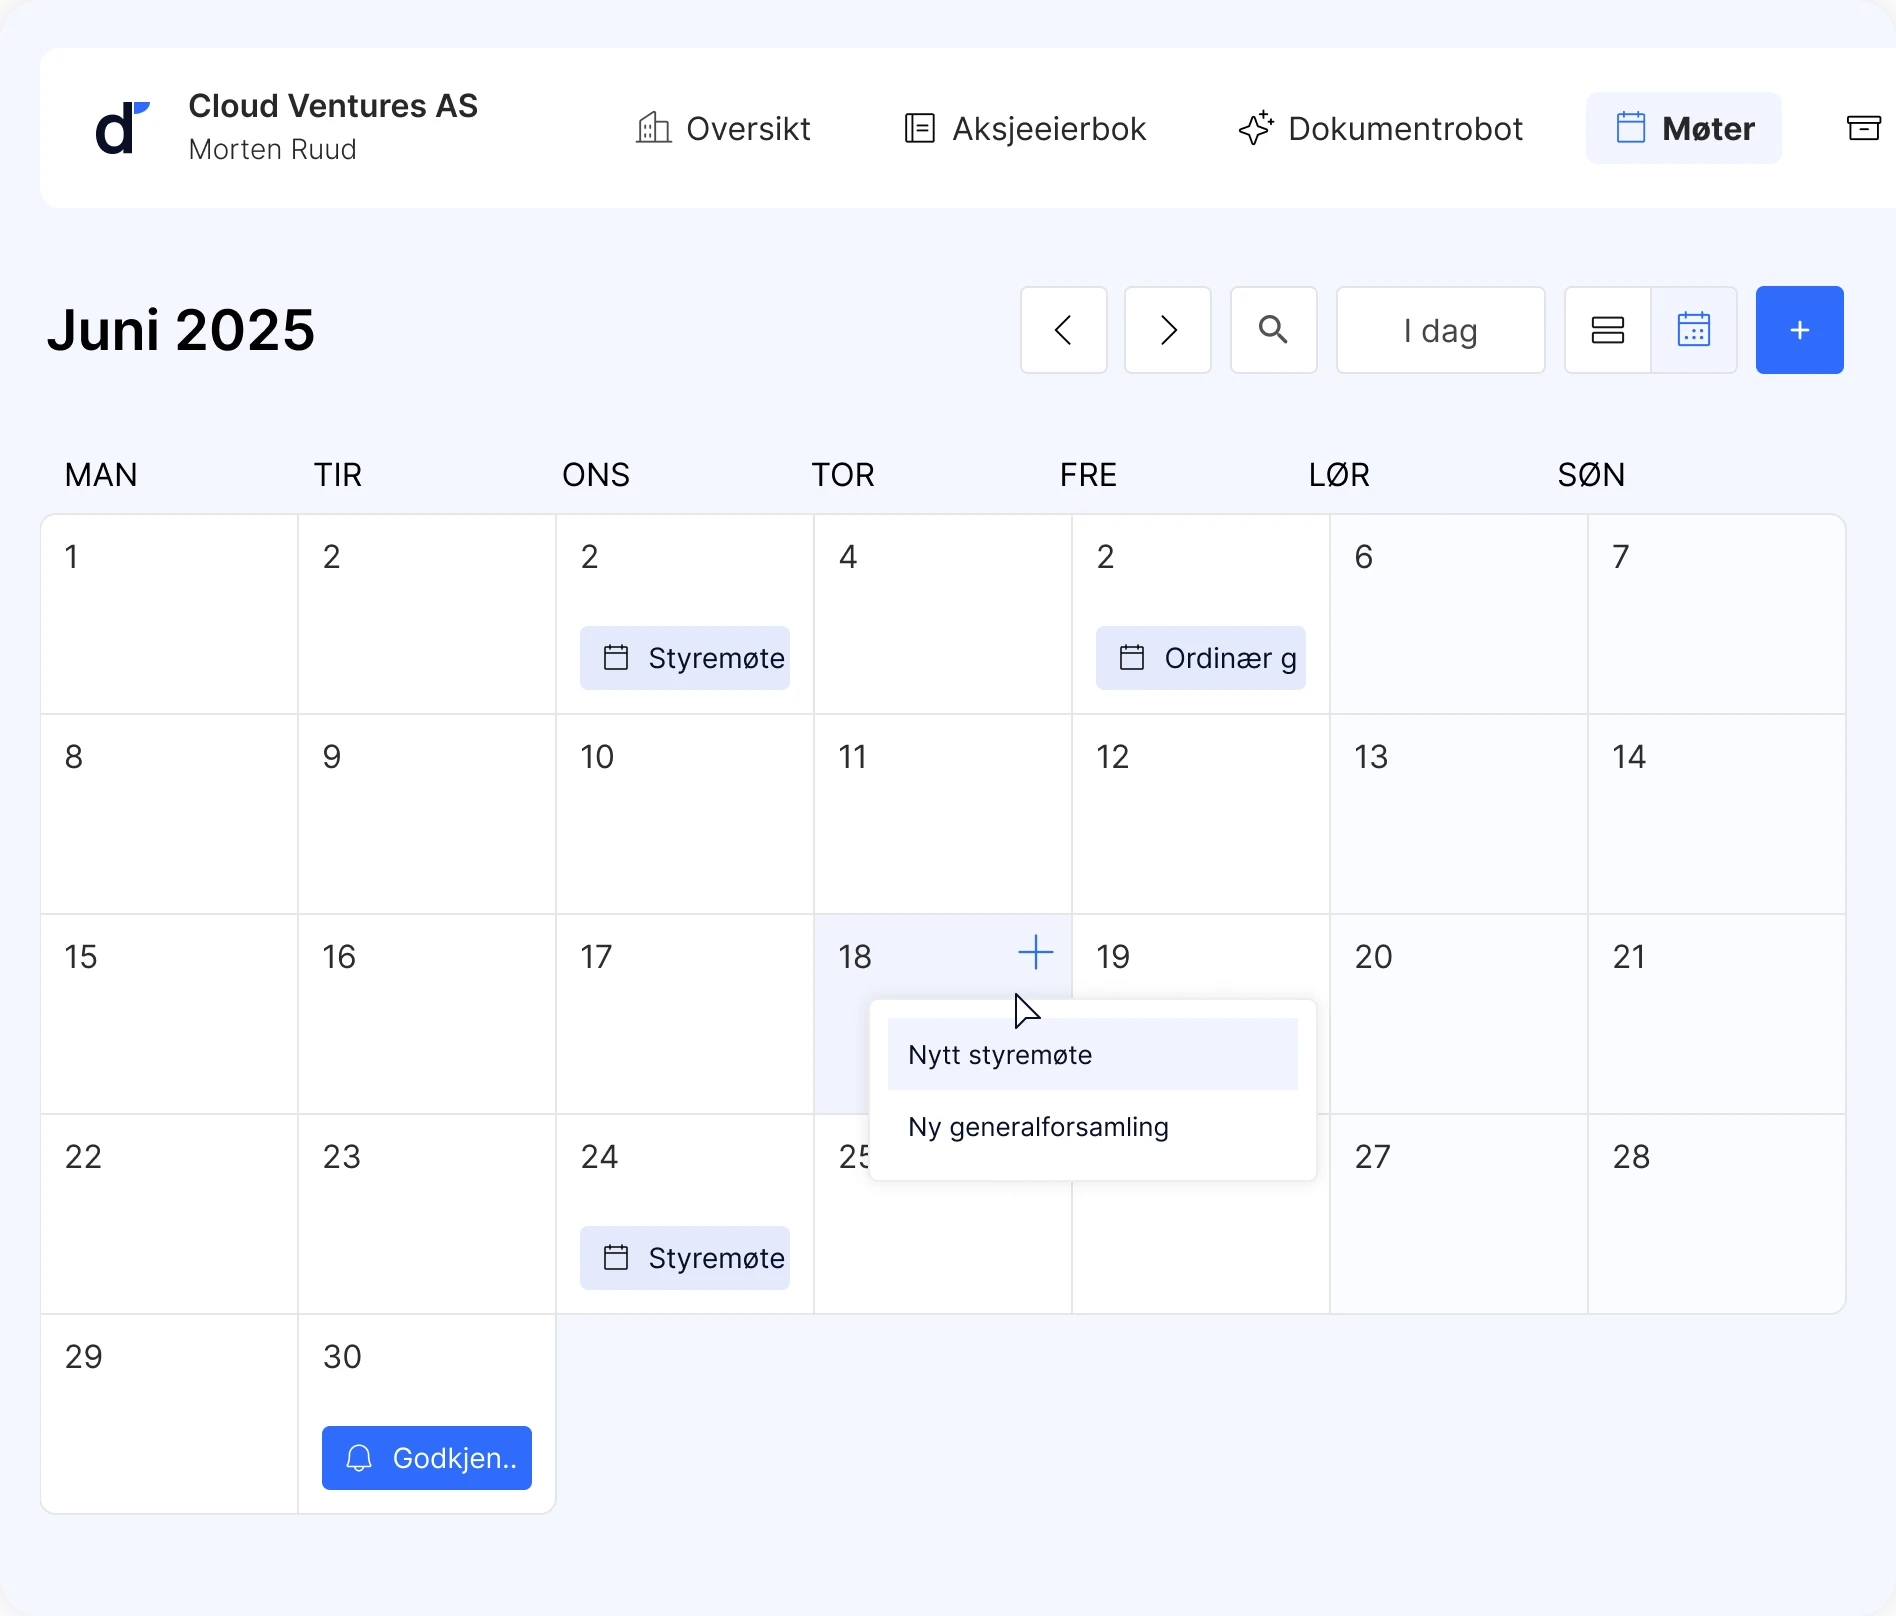This screenshot has height=1616, width=1896.
Task: Go to next month with right arrow
Action: point(1167,330)
